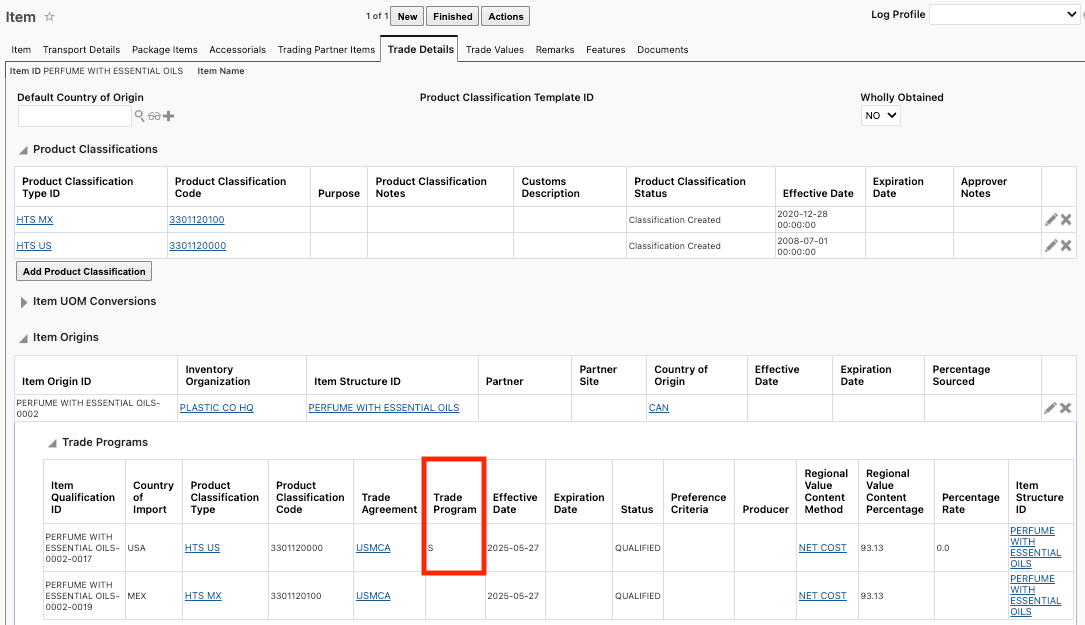The height and width of the screenshot is (625, 1085).
Task: Remove the Item Origin row with X icon
Action: tap(1064, 407)
